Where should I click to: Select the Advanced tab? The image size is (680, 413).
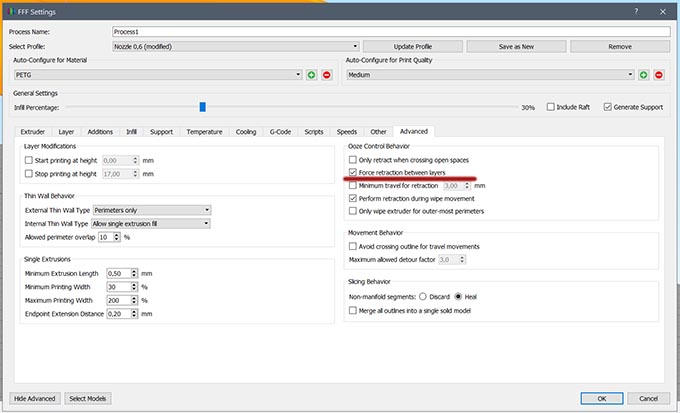coord(414,131)
